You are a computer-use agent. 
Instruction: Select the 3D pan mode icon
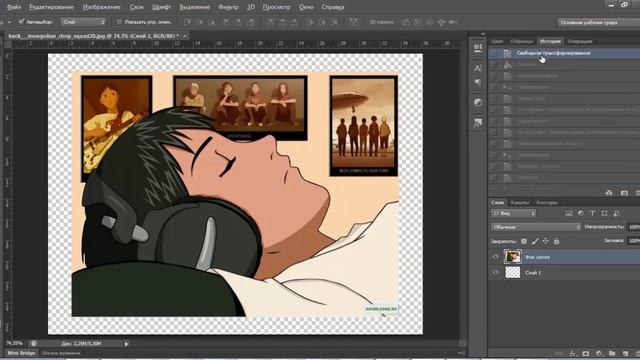tap(429, 22)
